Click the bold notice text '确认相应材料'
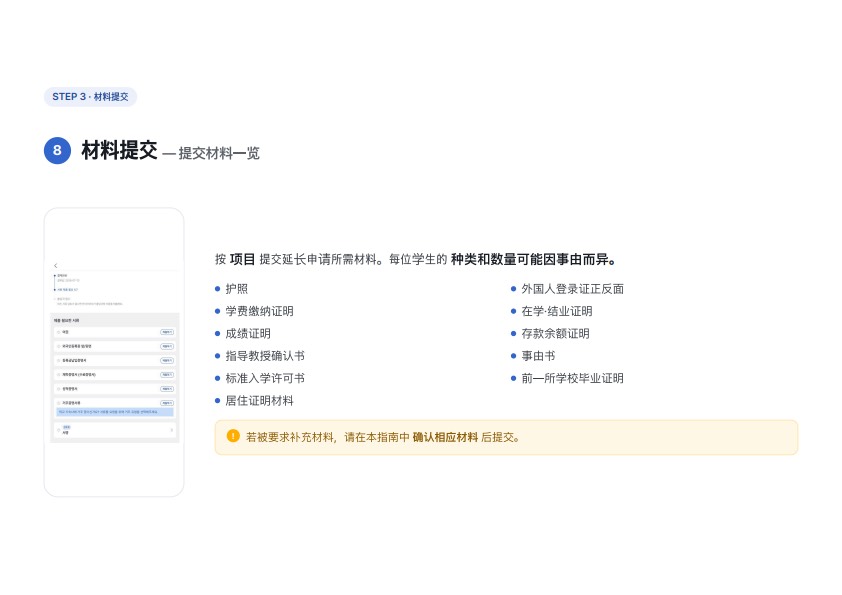The image size is (842, 595). (445, 437)
